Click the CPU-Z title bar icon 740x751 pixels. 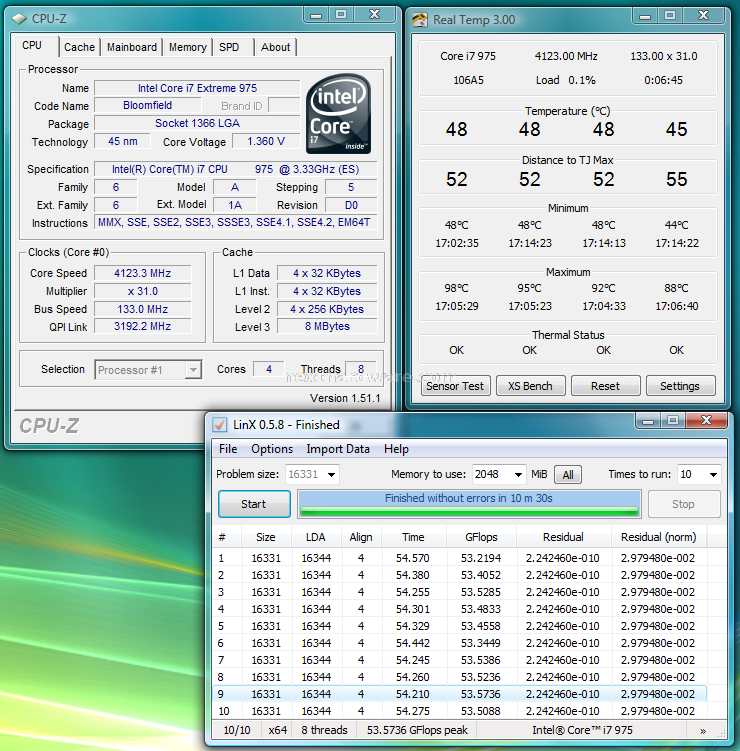pos(19,19)
